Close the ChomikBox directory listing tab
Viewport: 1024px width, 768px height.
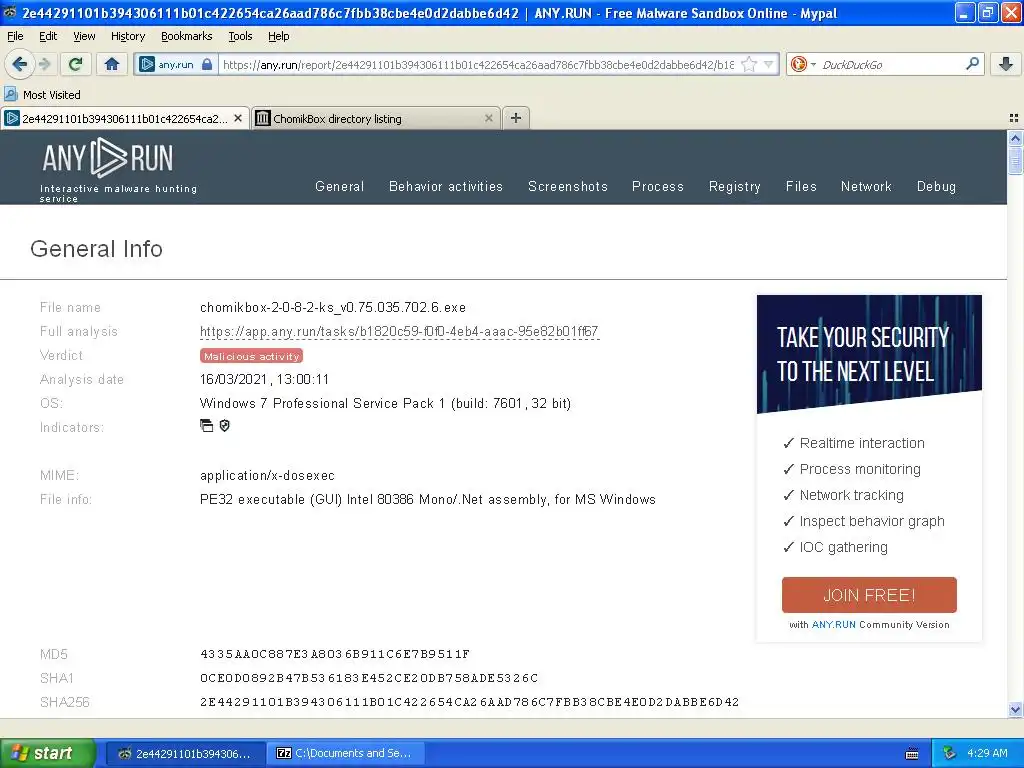(x=488, y=118)
